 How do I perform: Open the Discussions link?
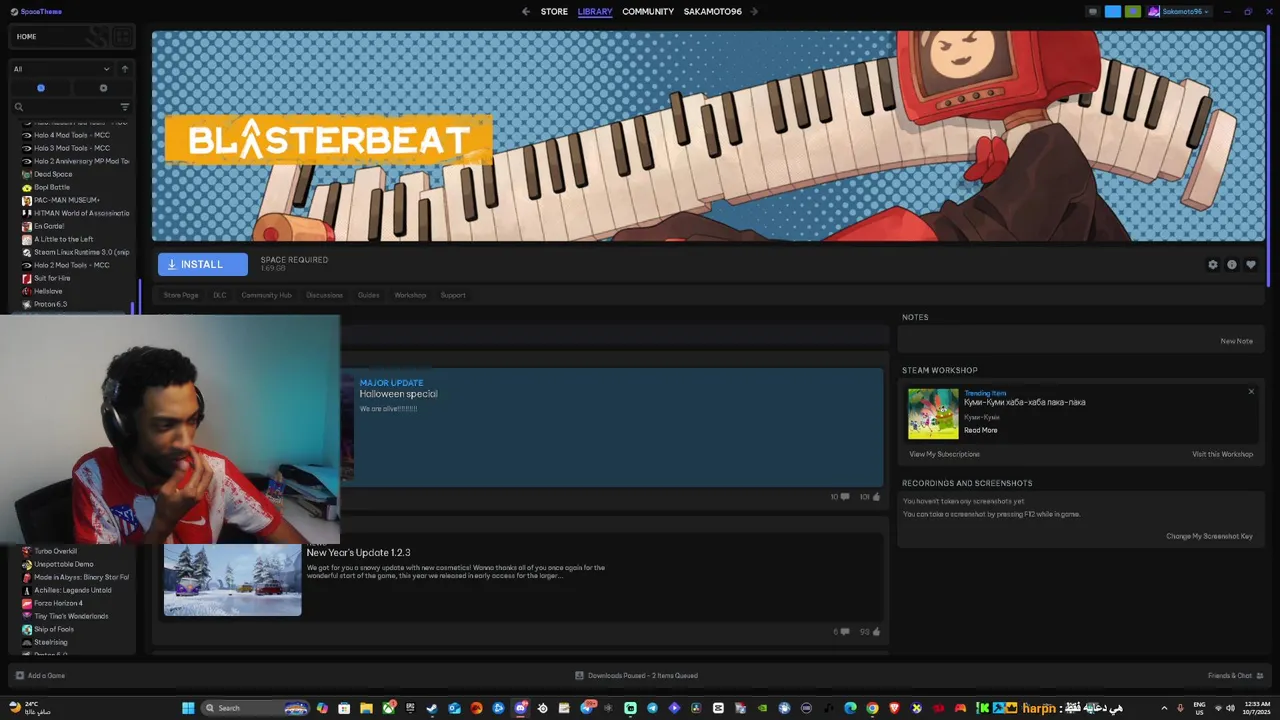tap(324, 295)
